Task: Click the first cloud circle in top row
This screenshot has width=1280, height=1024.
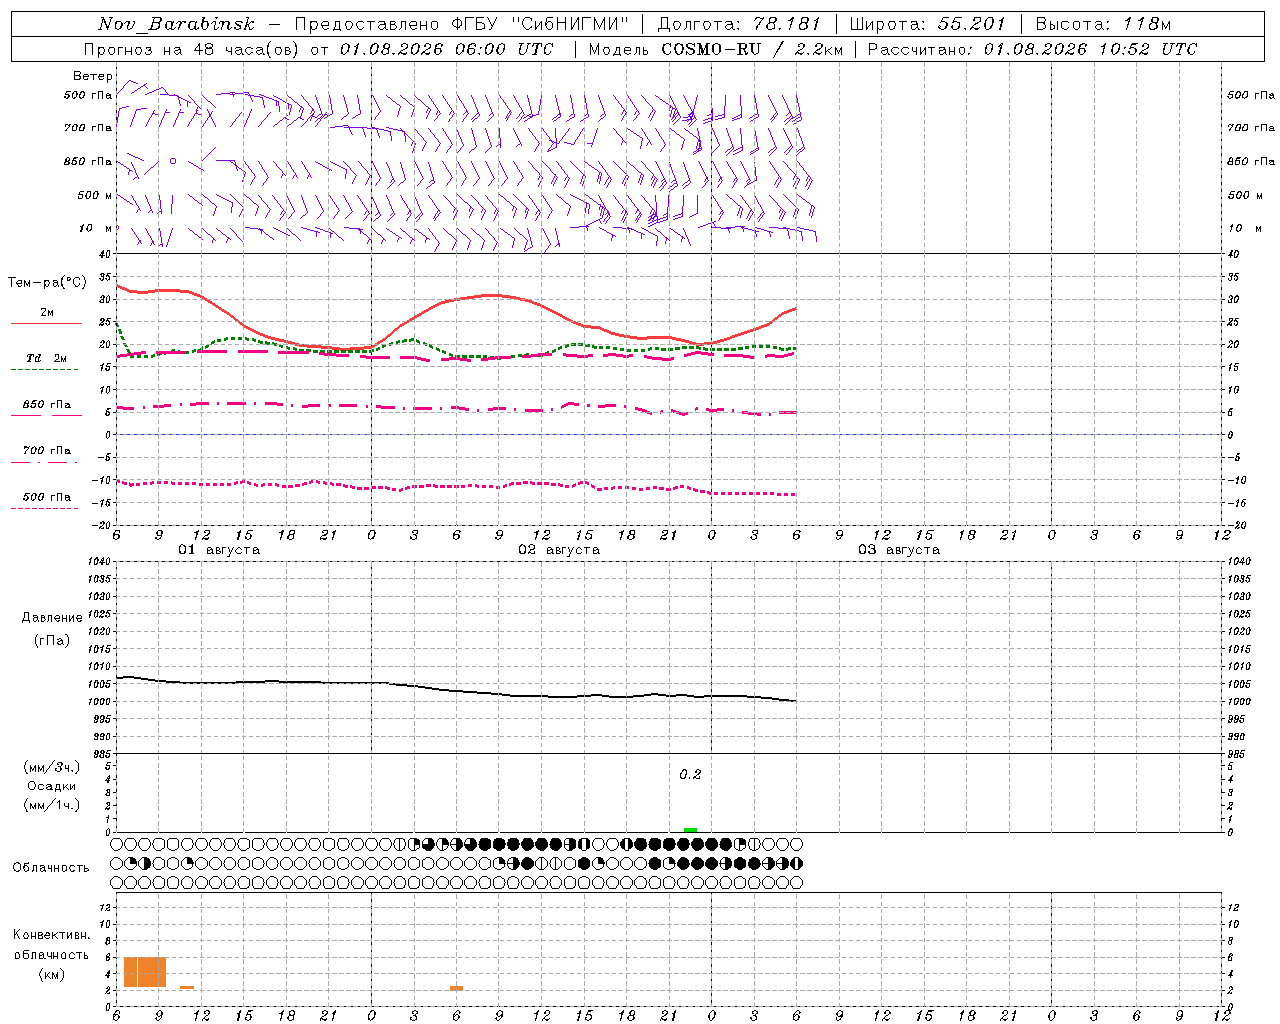Action: click(x=117, y=844)
